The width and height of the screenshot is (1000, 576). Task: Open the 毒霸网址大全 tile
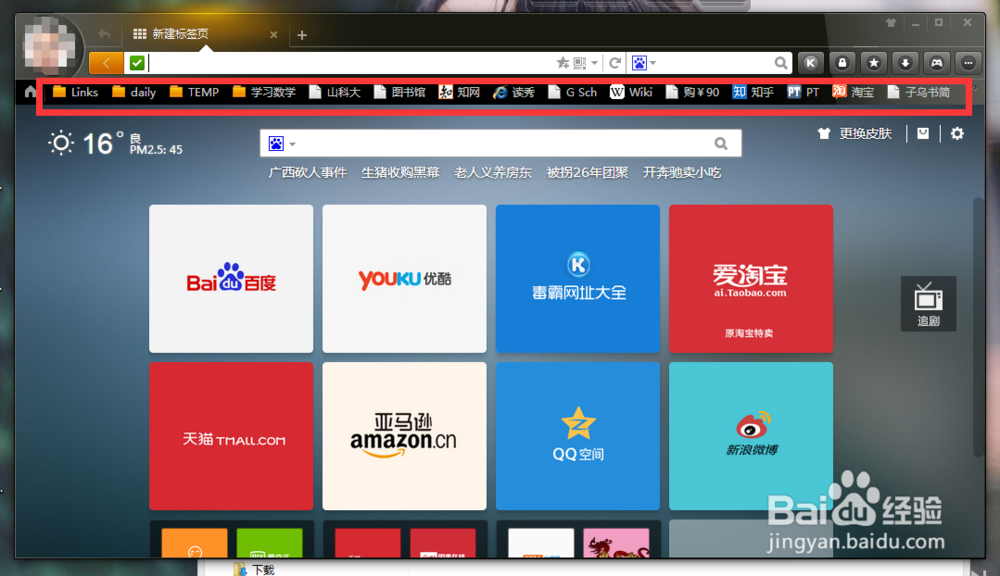click(578, 279)
